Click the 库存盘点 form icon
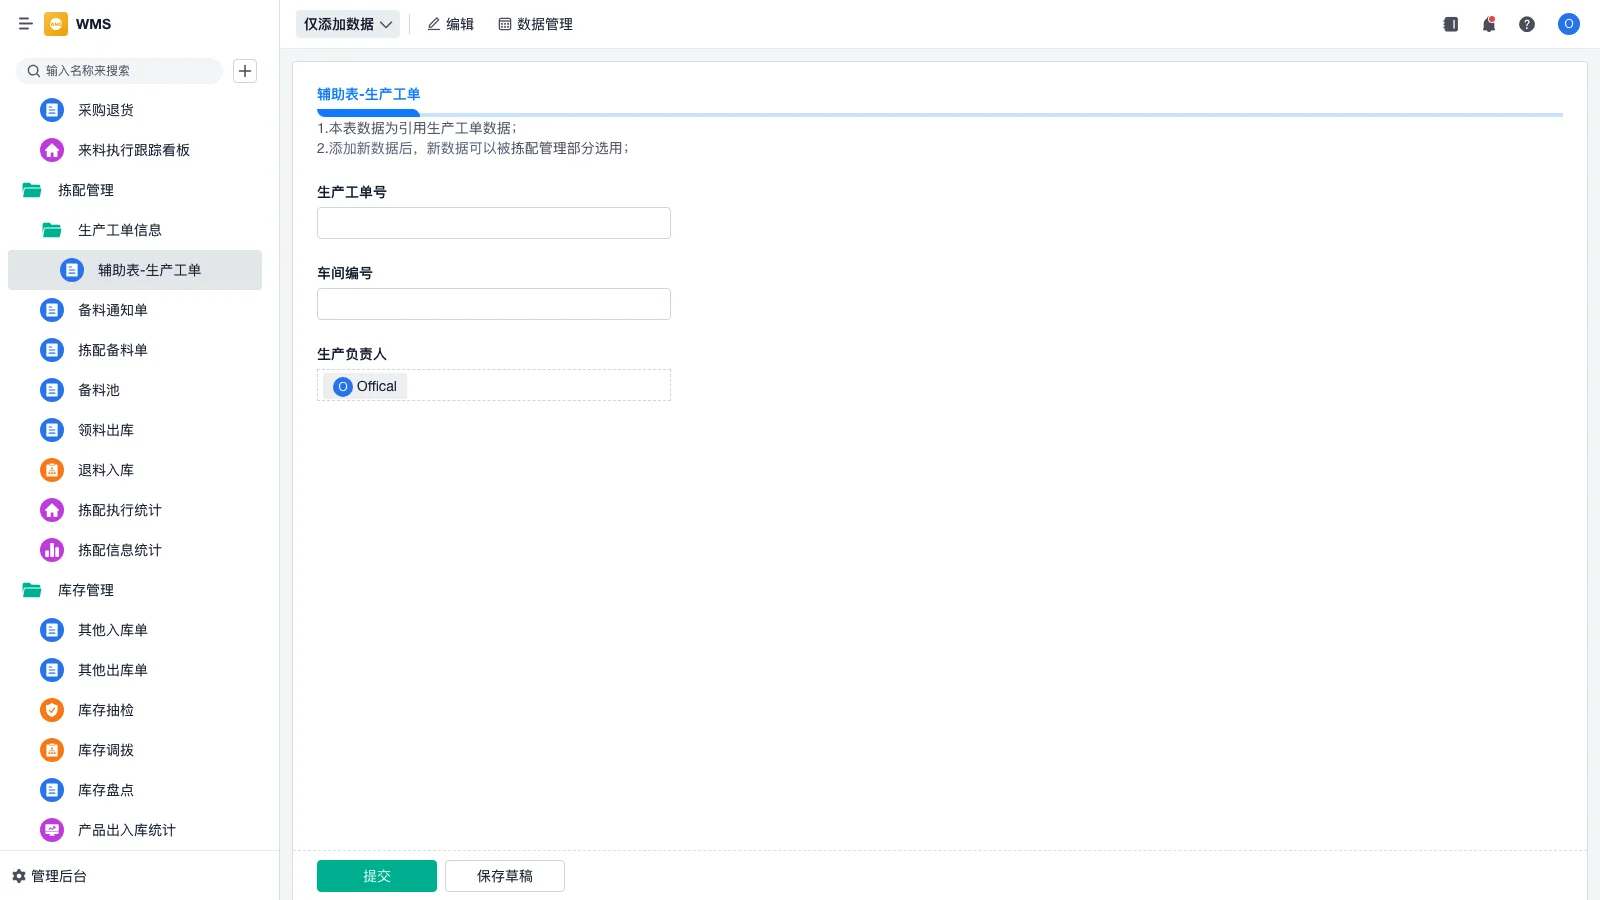The width and height of the screenshot is (1600, 900). tap(52, 790)
